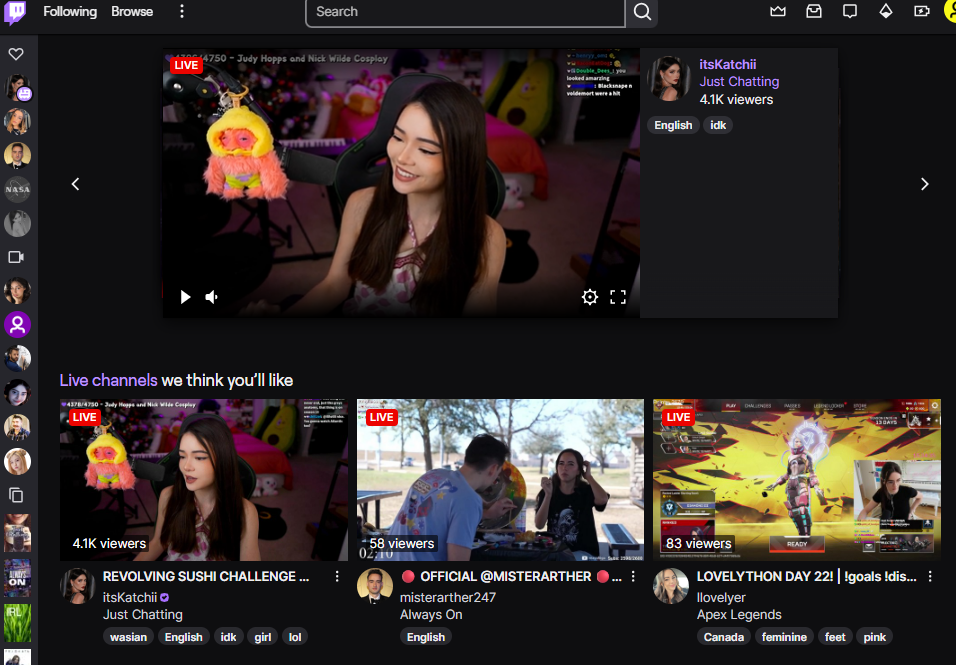Click the ad-free Turbo icon in top bar

(922, 12)
